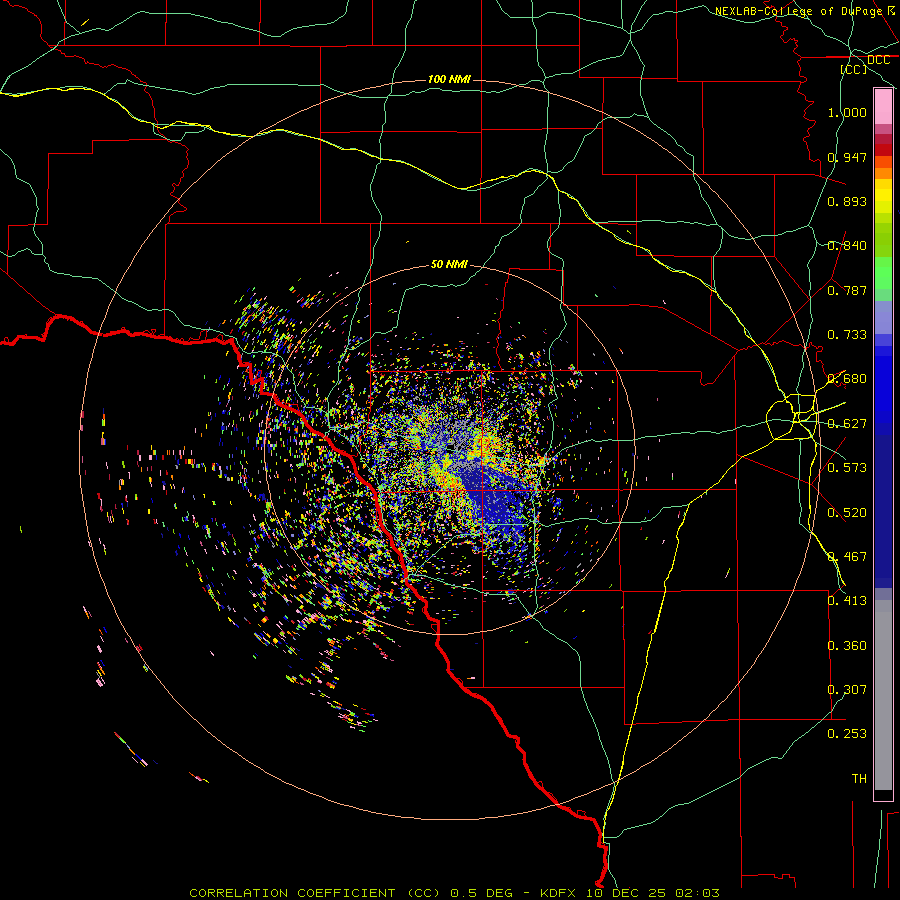Click the "50 NMI" range ring label
Screen dimensions: 900x900
(x=449, y=264)
